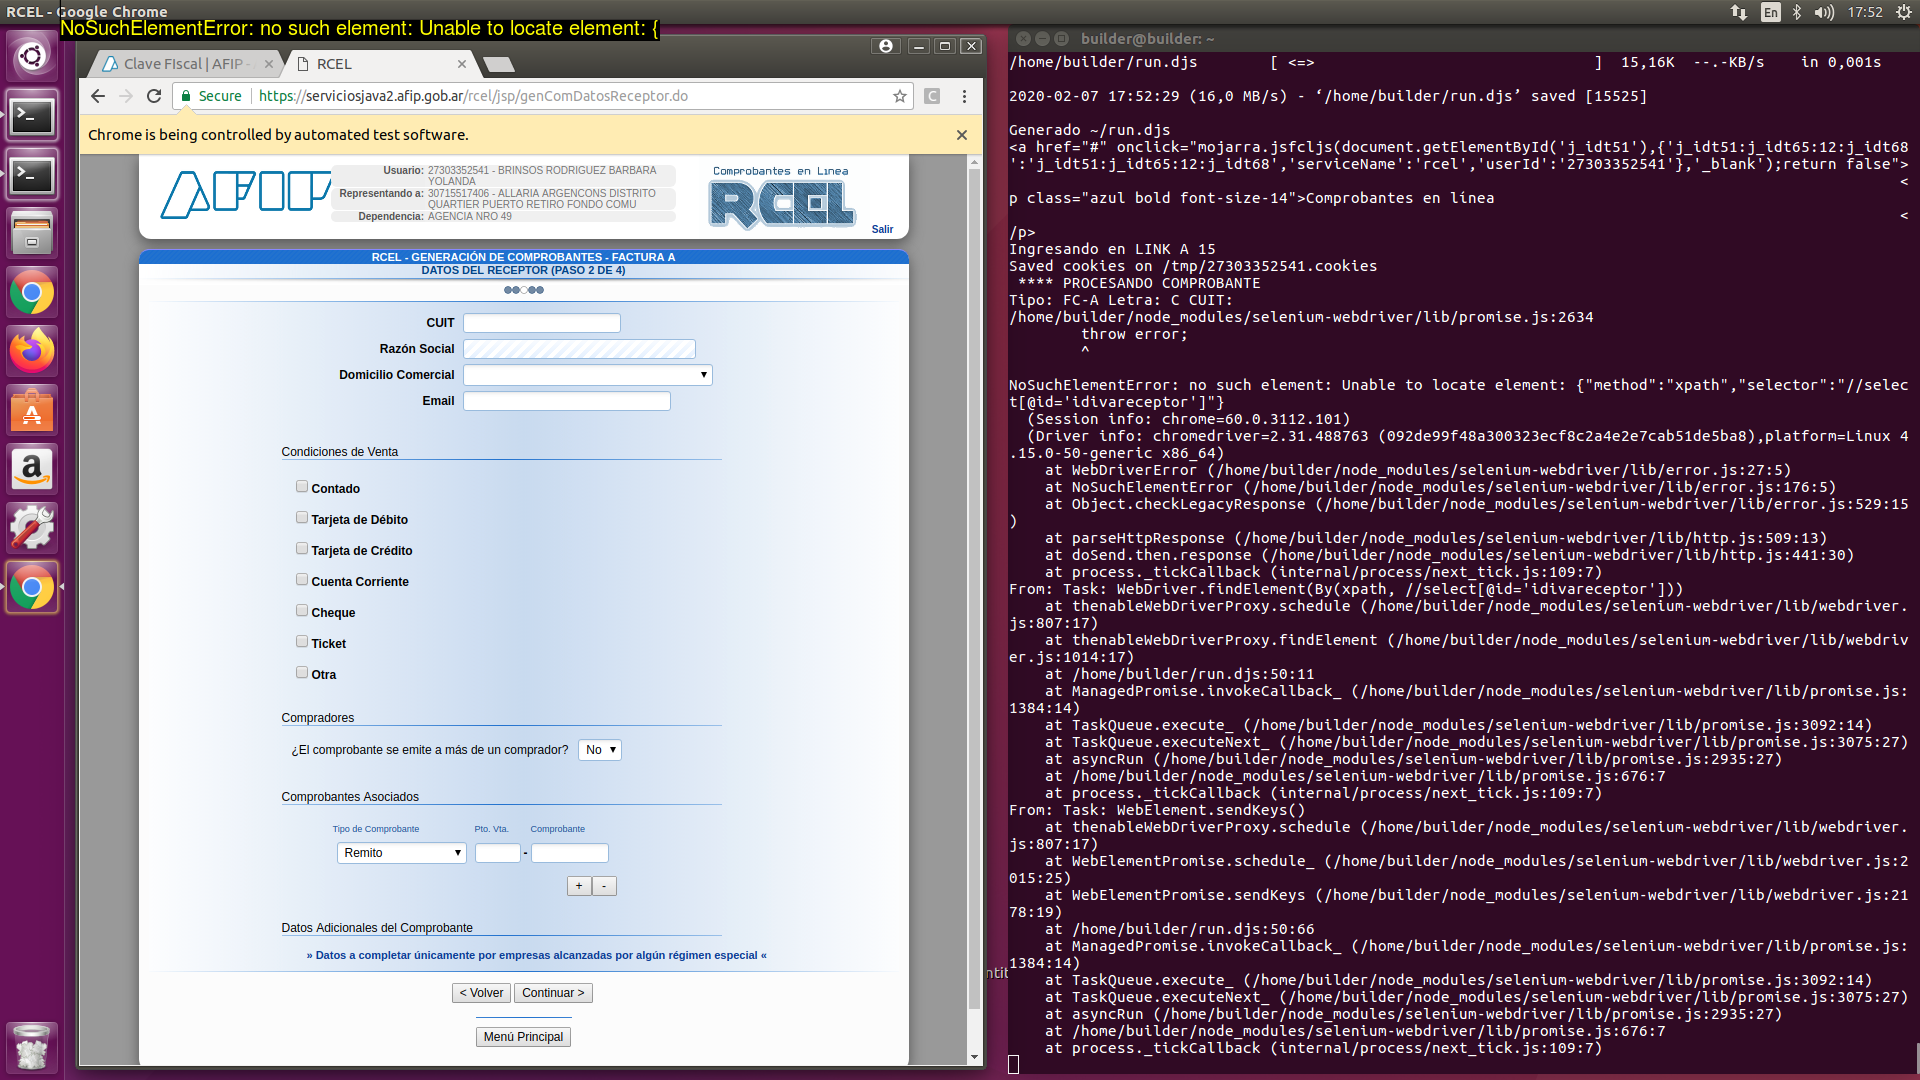Click page vertical scrollbar thumb
The height and width of the screenshot is (1080, 1920).
click(975, 589)
